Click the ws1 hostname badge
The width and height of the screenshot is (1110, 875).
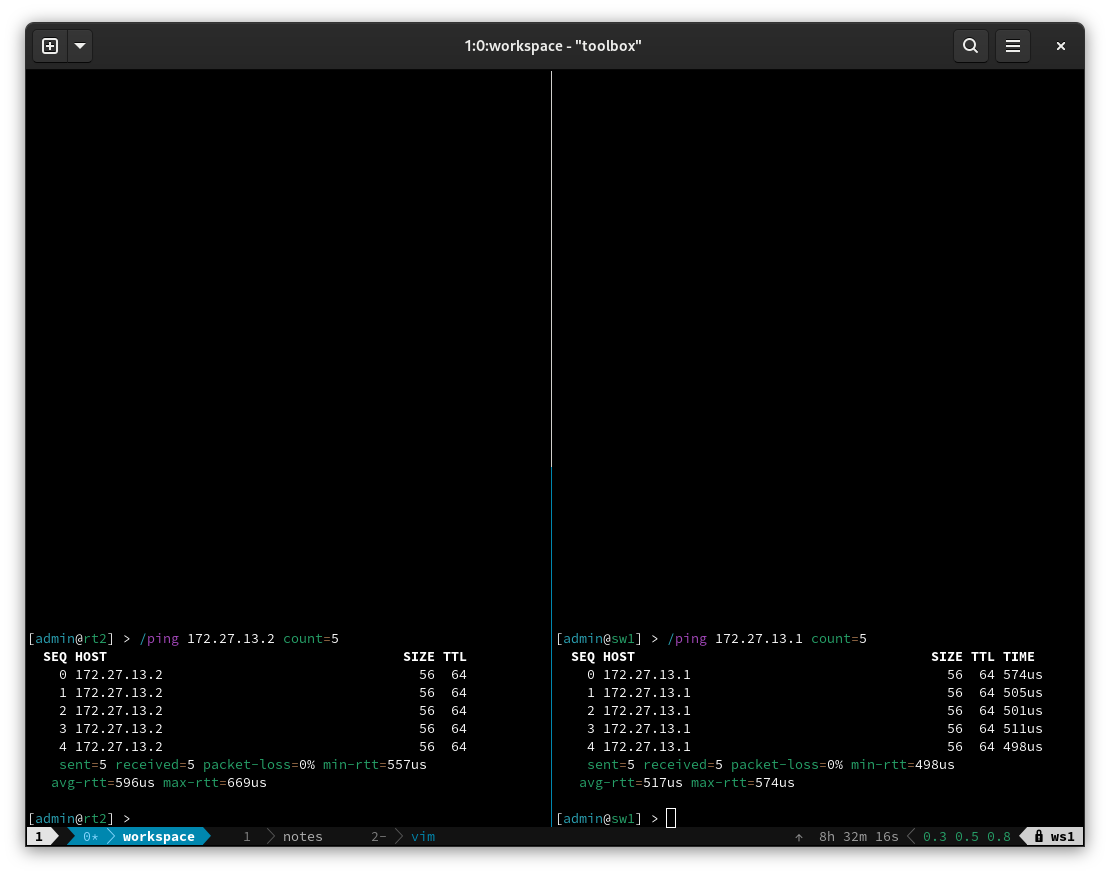coord(1064,836)
